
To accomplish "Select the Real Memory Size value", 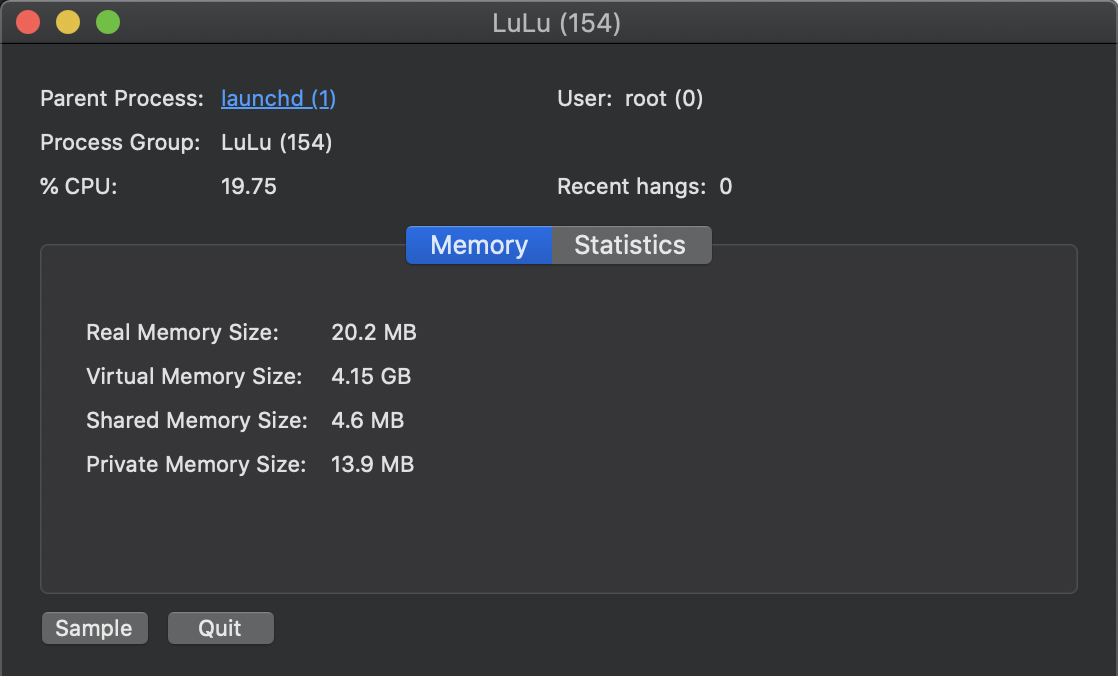I will [x=374, y=332].
